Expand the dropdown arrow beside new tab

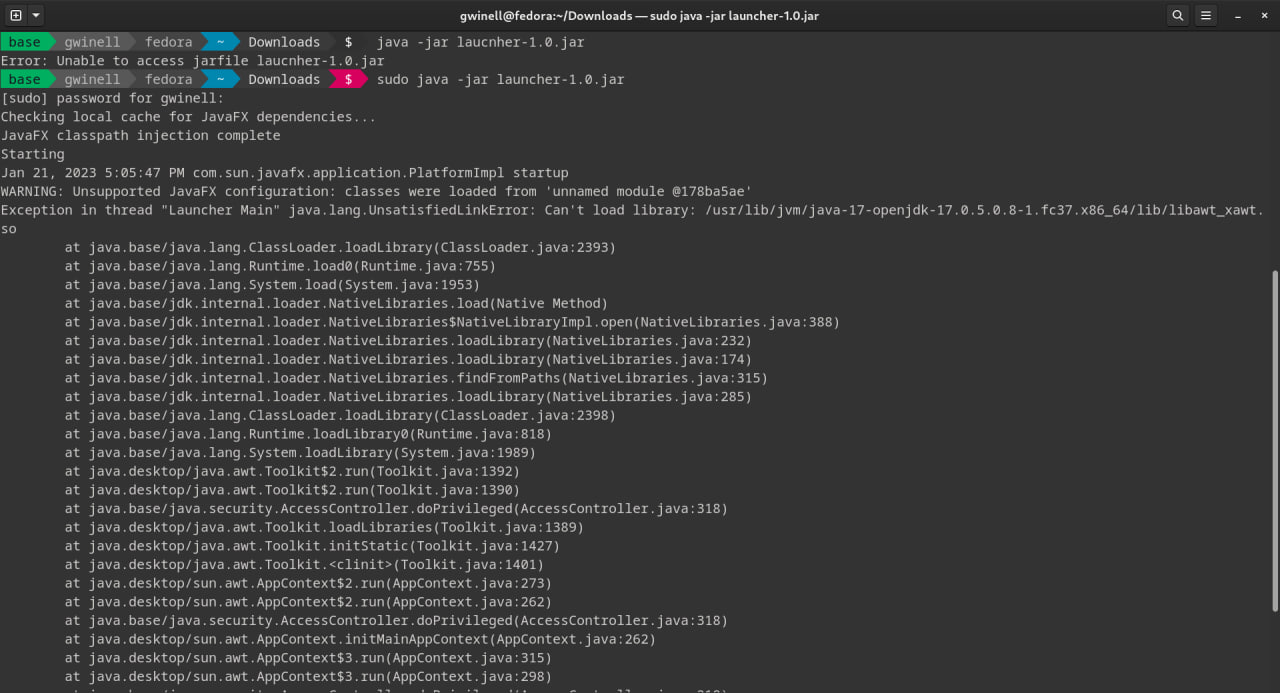[36, 15]
